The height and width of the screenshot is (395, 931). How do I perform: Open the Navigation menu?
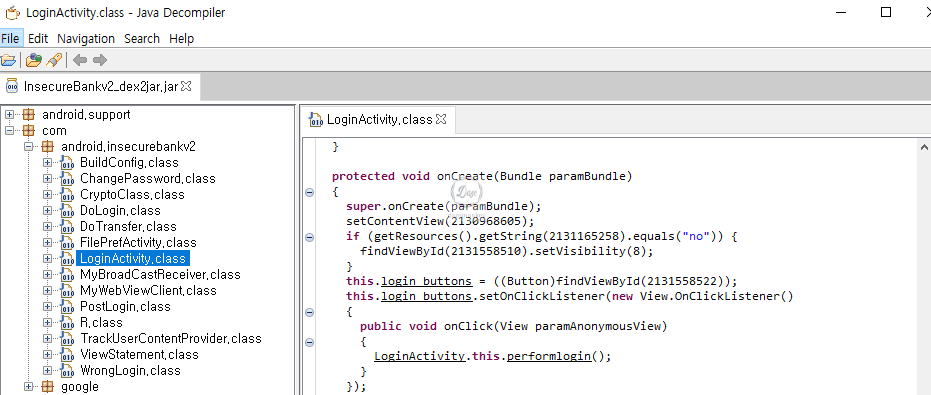coord(86,39)
